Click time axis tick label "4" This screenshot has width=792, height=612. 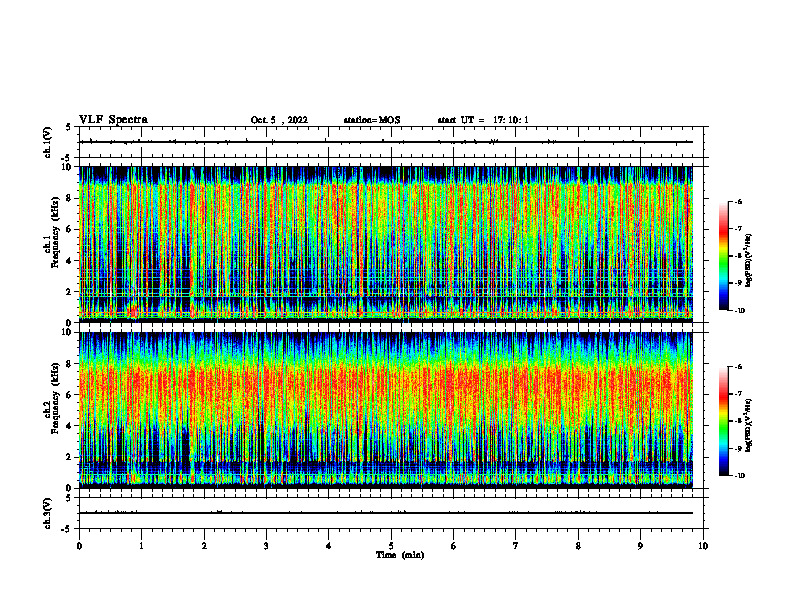tap(329, 546)
